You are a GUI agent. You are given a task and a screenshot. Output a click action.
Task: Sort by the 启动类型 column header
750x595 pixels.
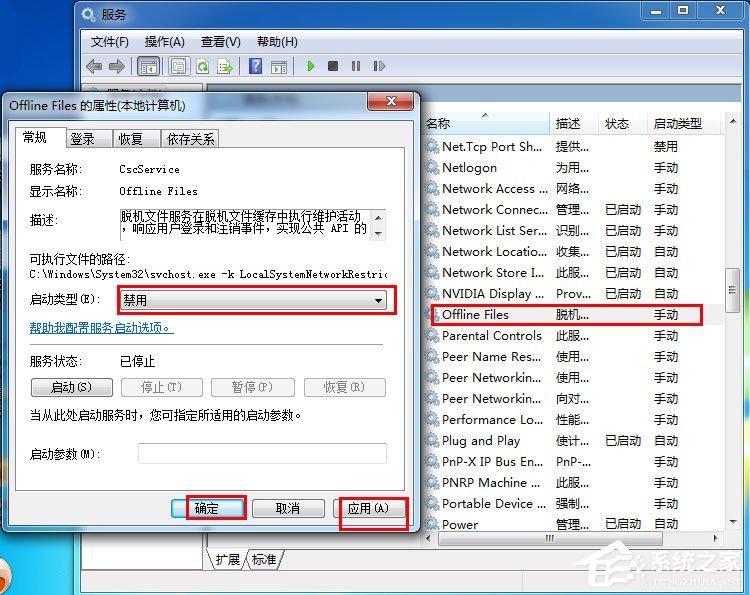tap(683, 124)
